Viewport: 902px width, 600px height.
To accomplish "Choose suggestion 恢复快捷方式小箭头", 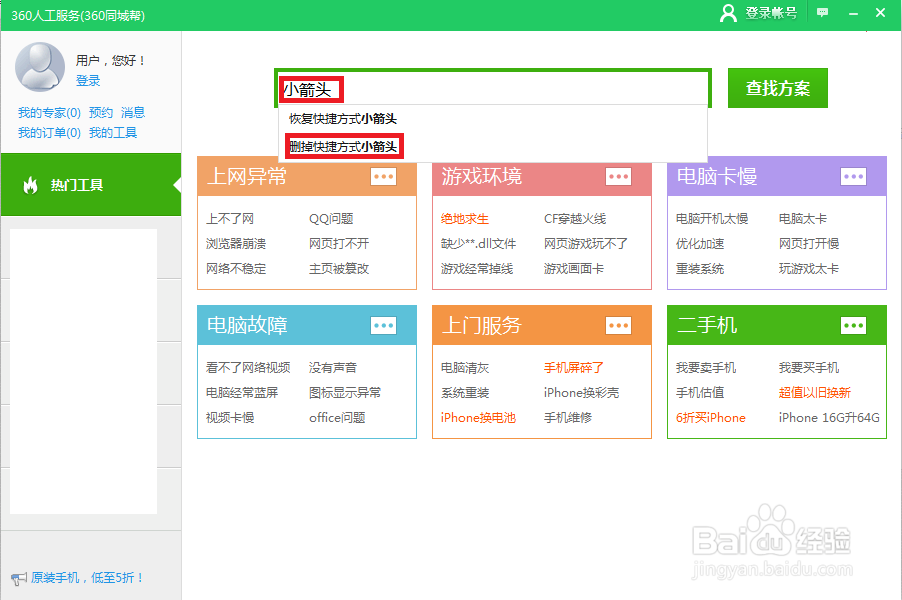I will coord(343,119).
